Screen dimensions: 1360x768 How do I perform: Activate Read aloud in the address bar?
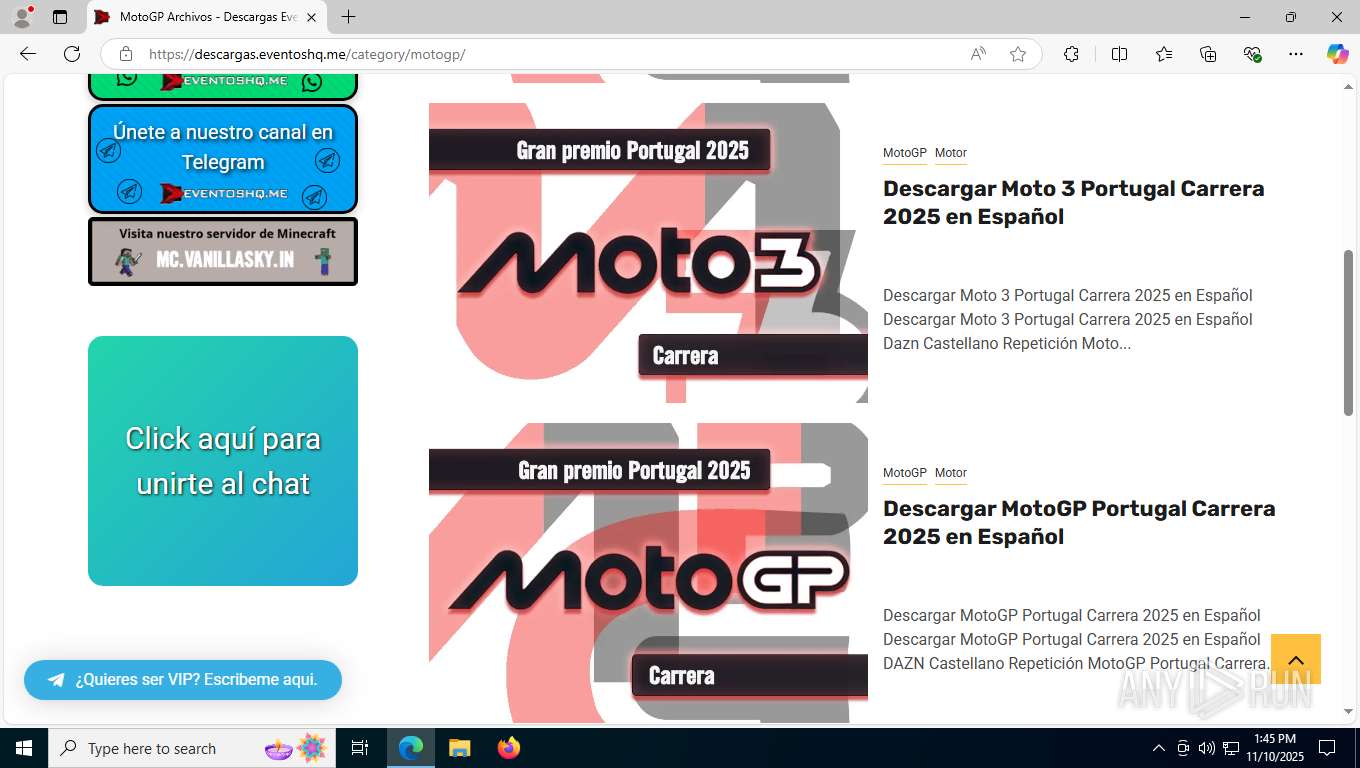[978, 54]
